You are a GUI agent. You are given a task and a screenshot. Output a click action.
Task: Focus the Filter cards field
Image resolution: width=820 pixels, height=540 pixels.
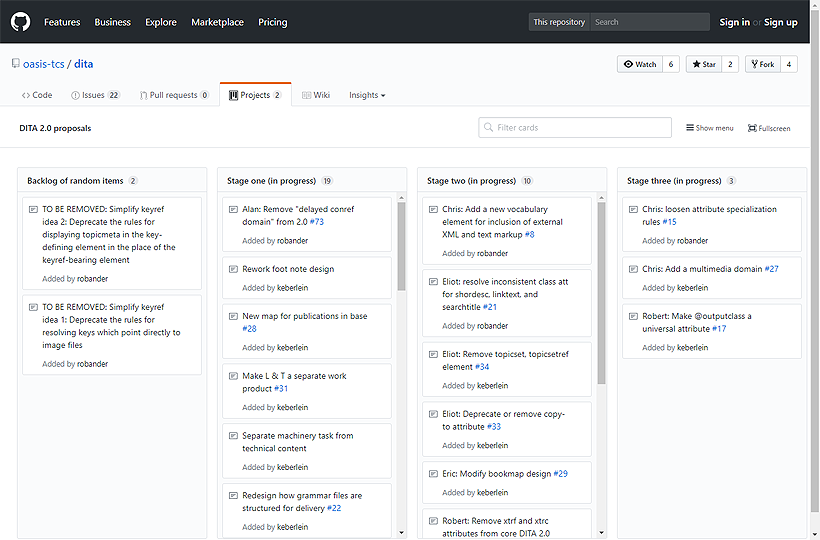click(575, 128)
